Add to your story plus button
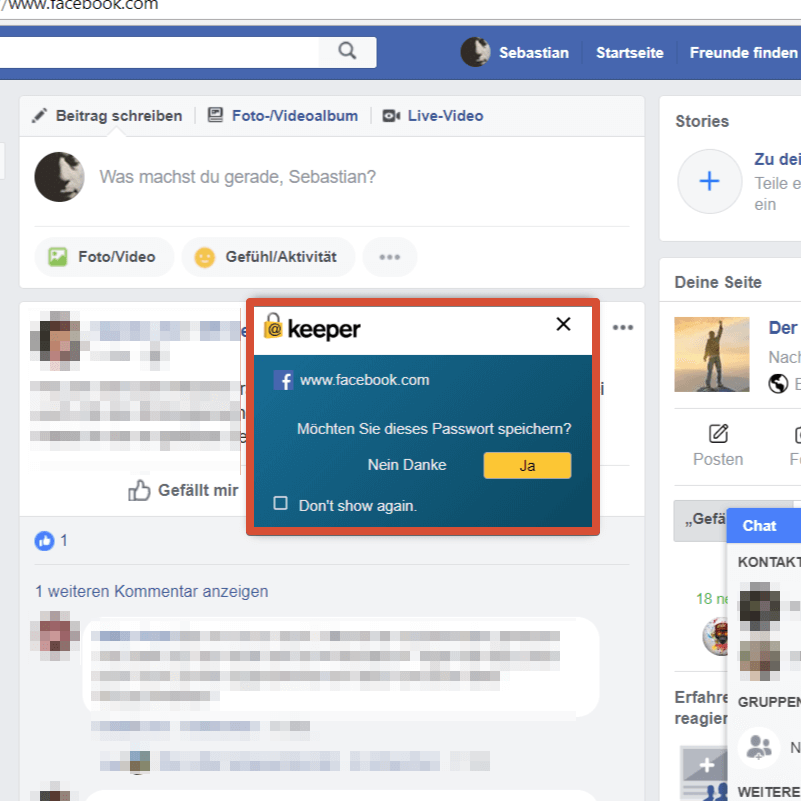 [x=709, y=181]
